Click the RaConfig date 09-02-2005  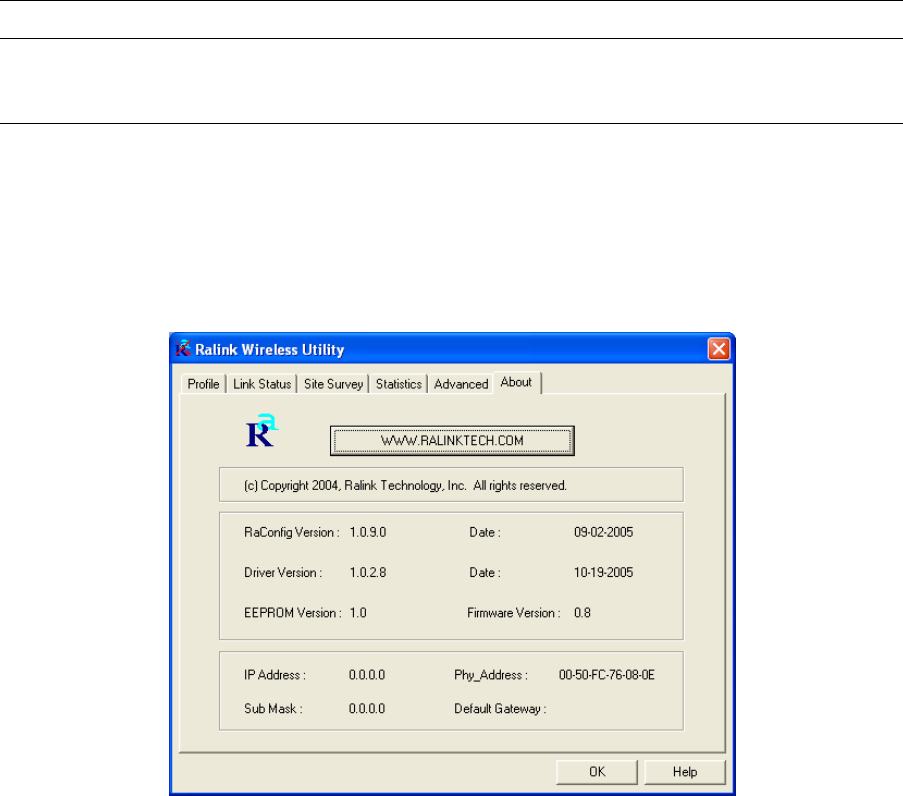tap(604, 532)
